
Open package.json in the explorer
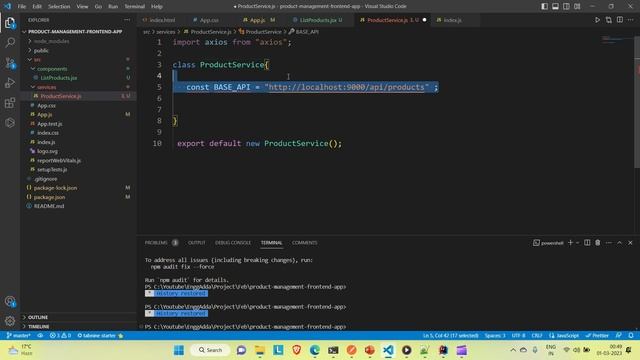78,197
